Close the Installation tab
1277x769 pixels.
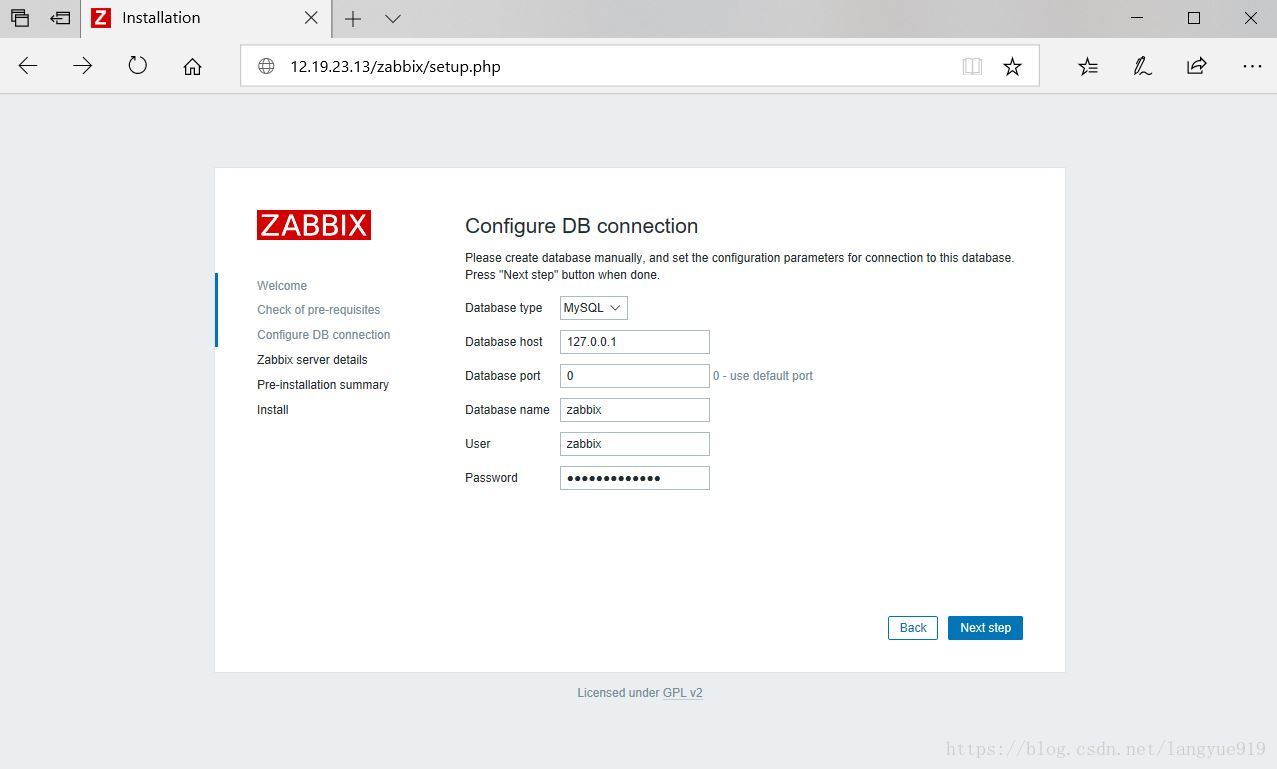(x=311, y=18)
